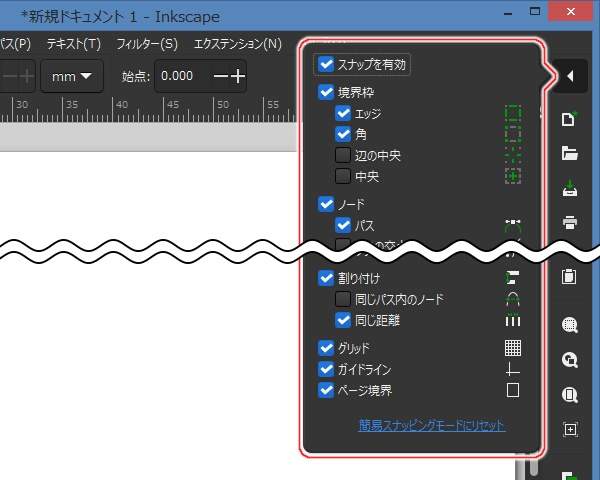Uncheck the 角 checkbox
Image resolution: width=600 pixels, height=480 pixels.
(342, 134)
